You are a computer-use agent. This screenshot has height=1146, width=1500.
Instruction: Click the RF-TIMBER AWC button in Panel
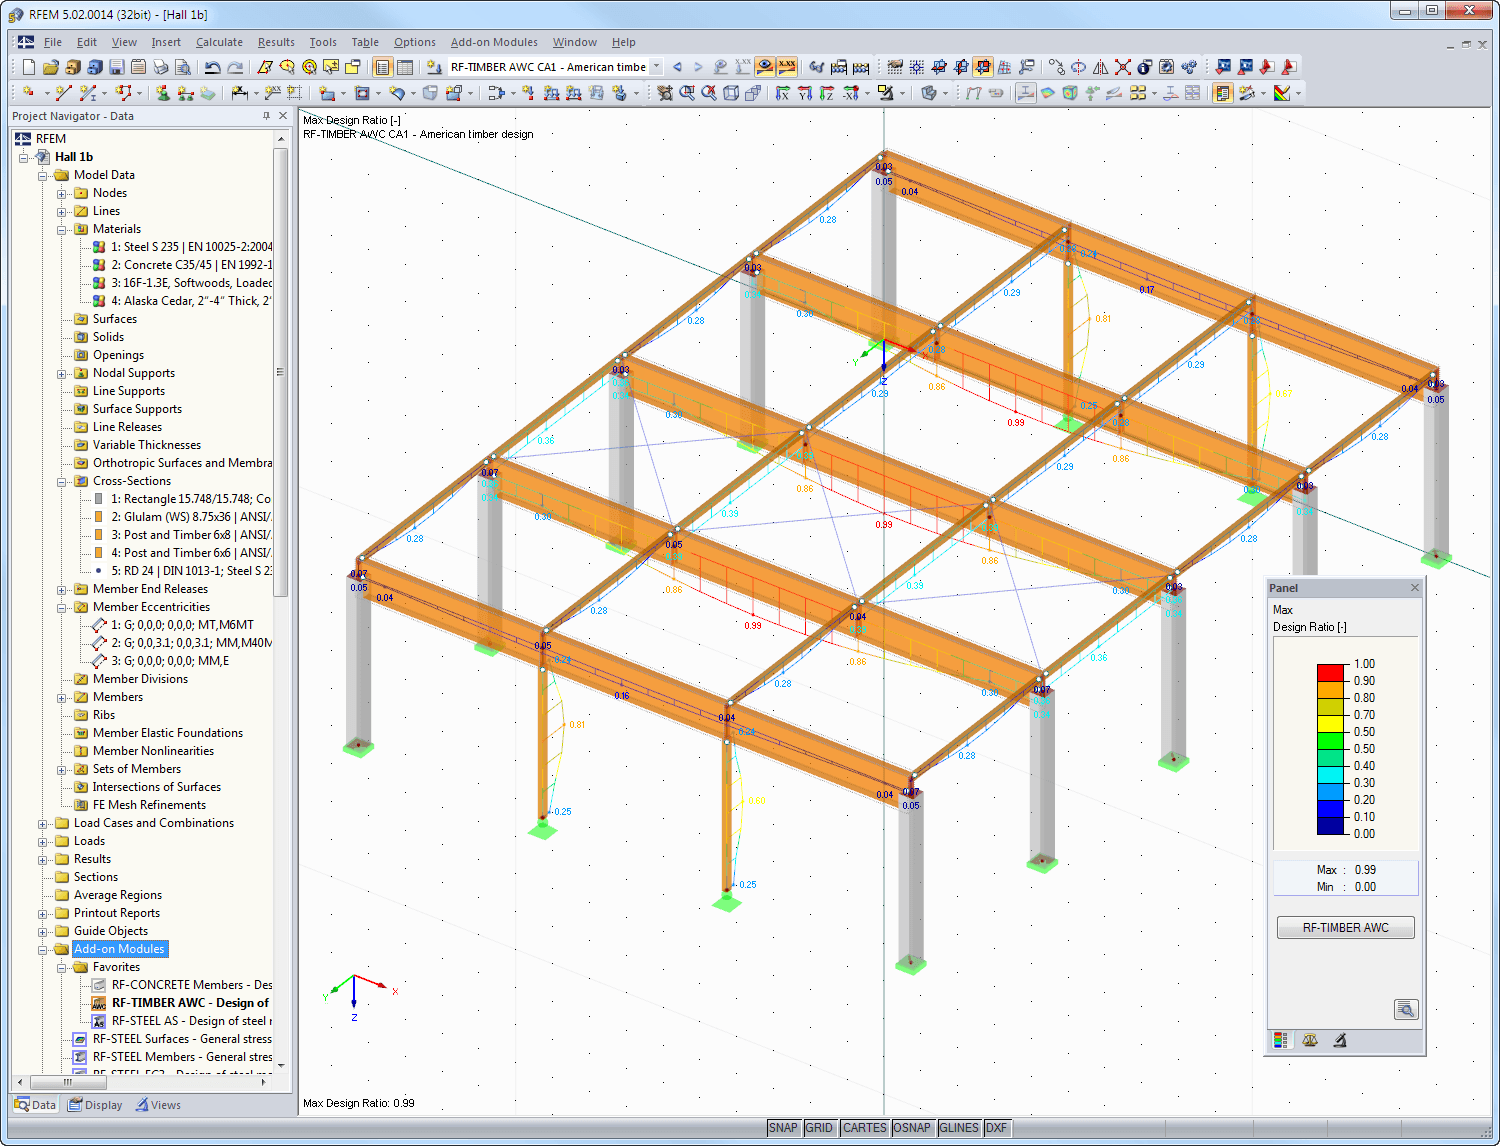pos(1345,927)
